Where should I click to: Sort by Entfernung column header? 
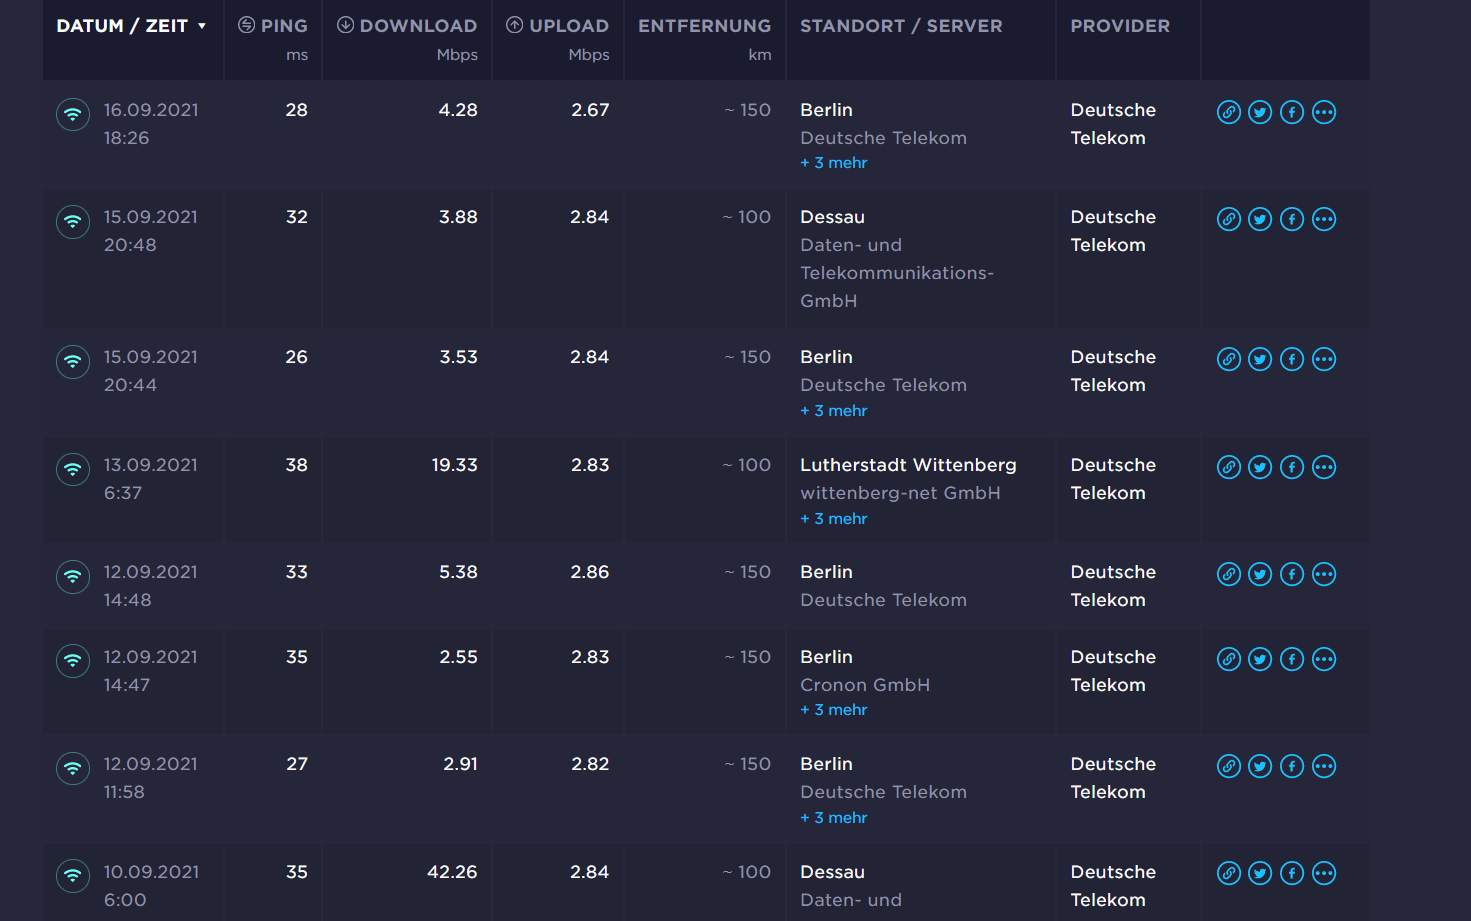[x=704, y=26]
